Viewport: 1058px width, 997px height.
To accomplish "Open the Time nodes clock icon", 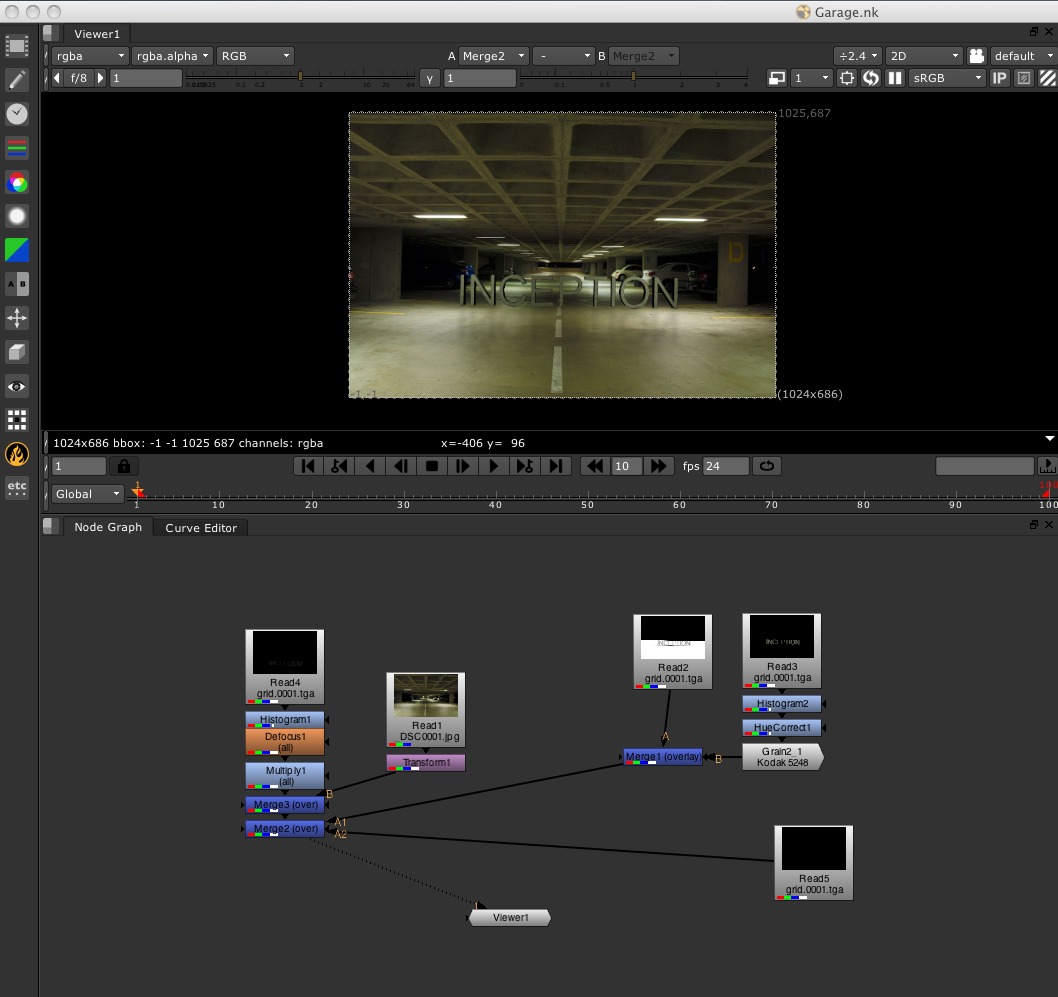I will [x=17, y=113].
